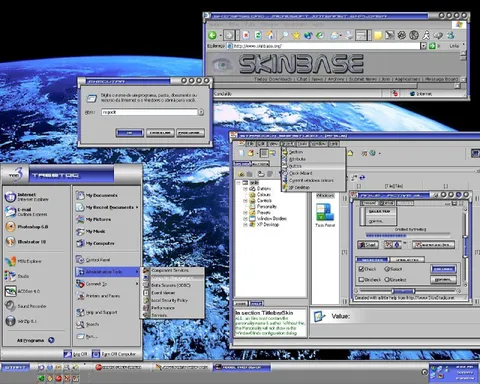Click the Start button inside the preview window
The height and width of the screenshot is (384, 480).
pos(367,245)
